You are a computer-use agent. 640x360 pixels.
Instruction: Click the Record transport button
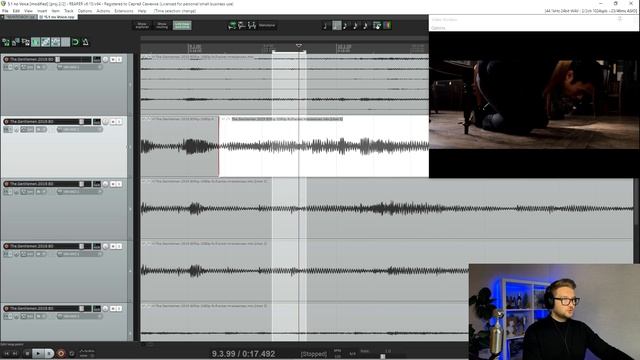61,353
